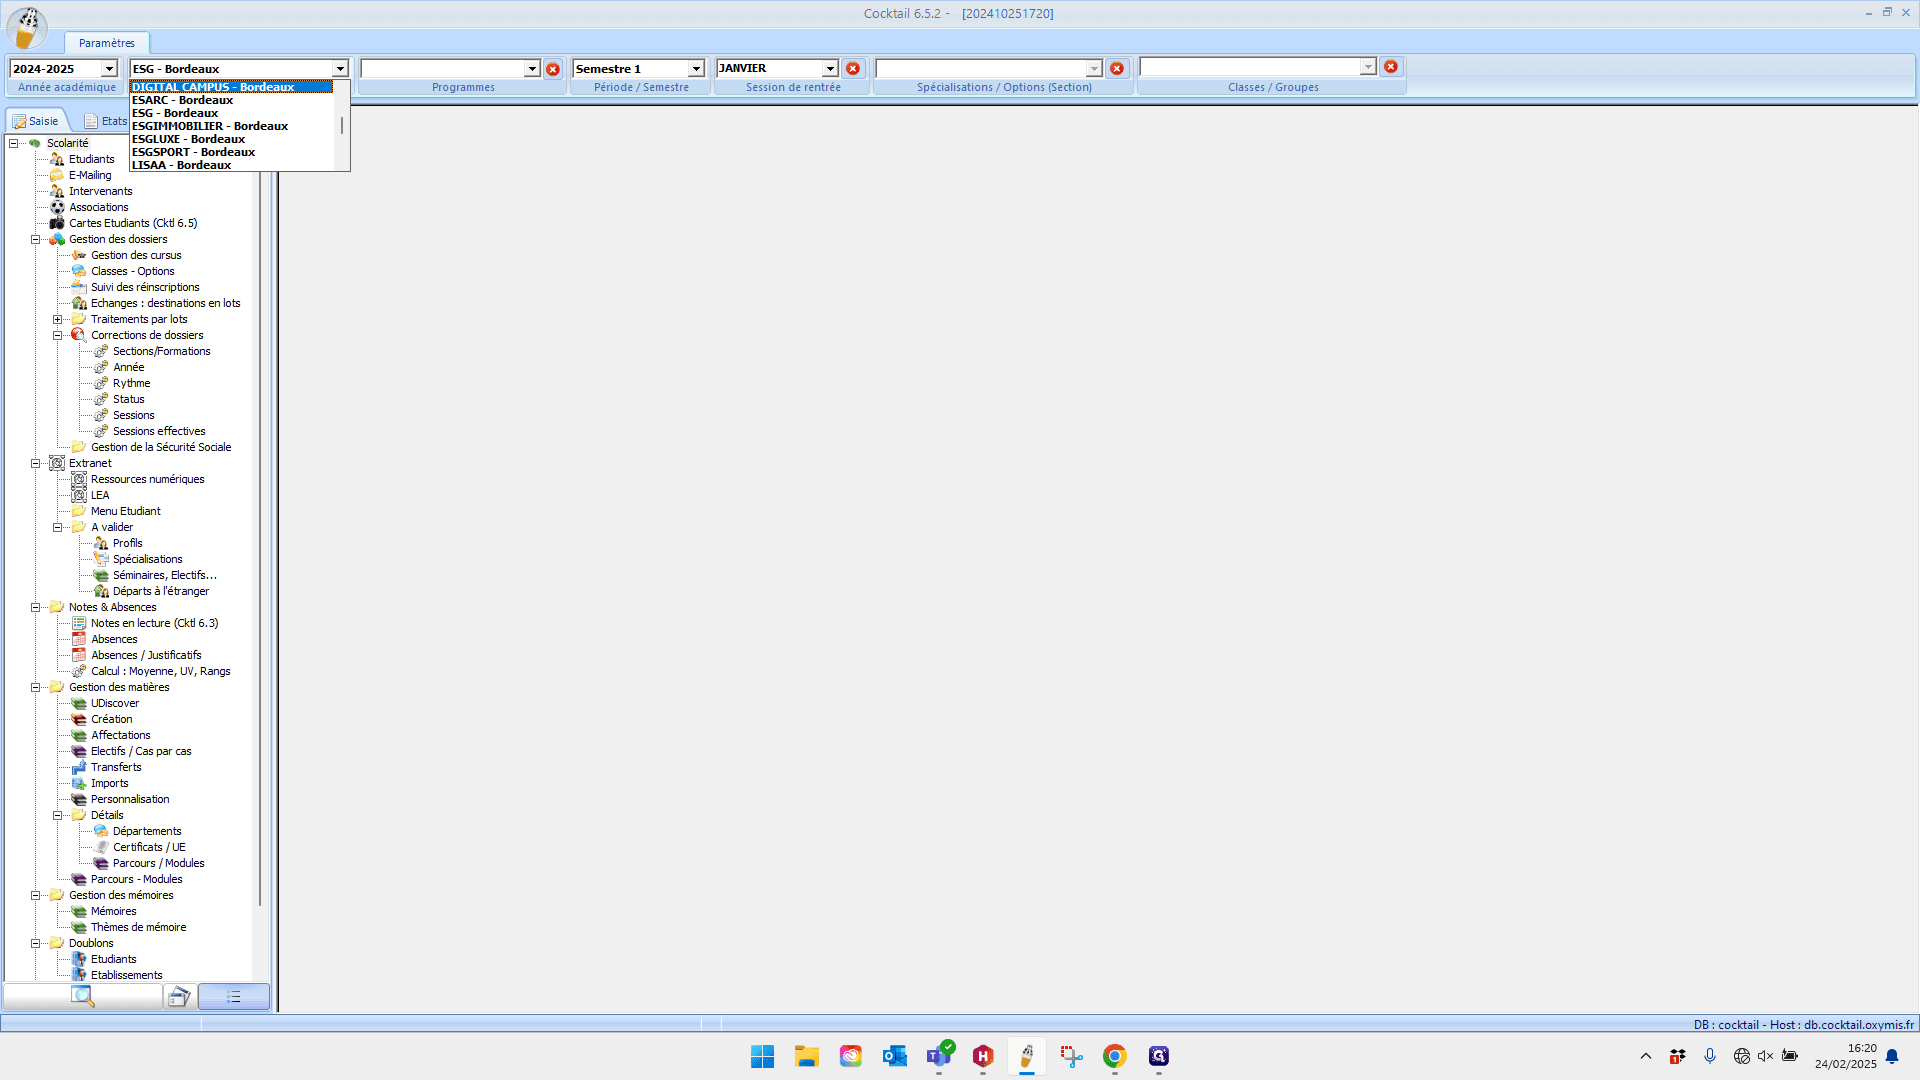Open Classes - Options entry
Image resolution: width=1920 pixels, height=1080 pixels.
(x=132, y=271)
